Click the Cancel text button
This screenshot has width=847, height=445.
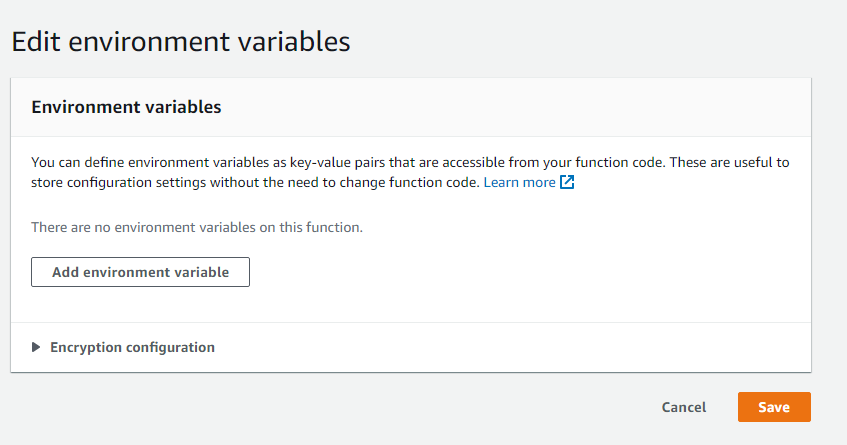coord(684,407)
